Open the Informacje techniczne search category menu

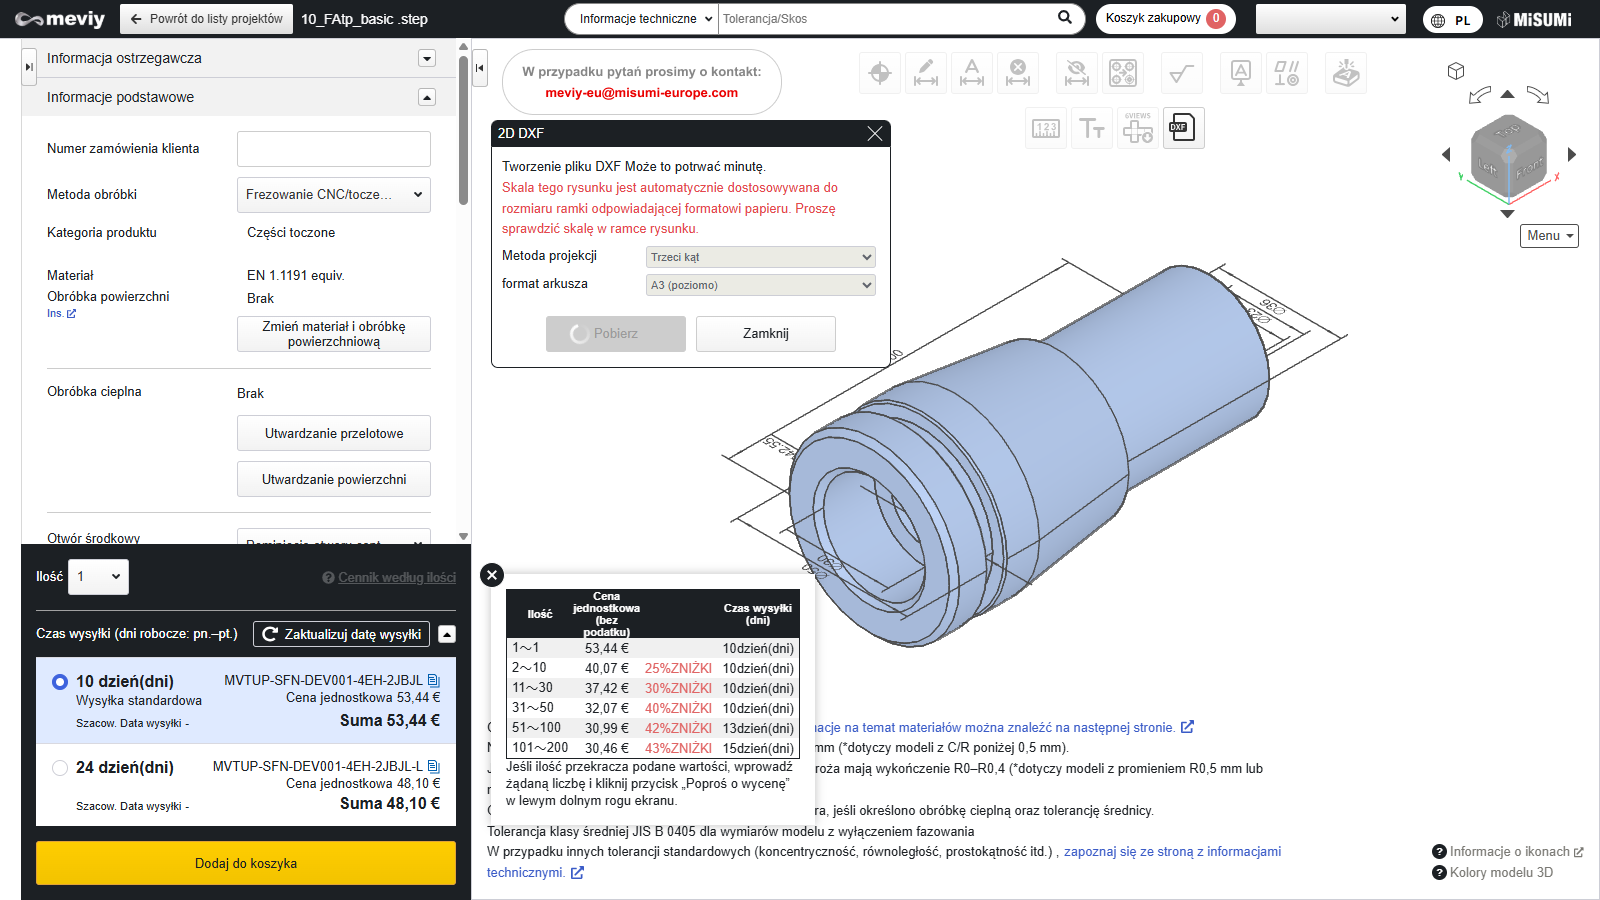[x=642, y=19]
